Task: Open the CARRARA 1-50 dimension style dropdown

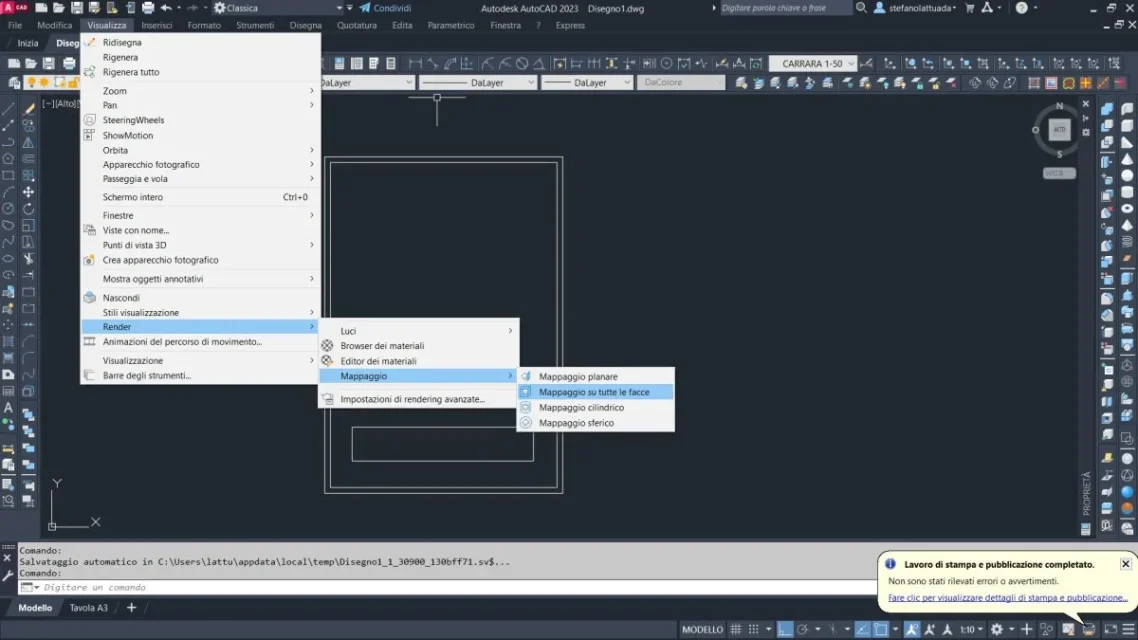Action: click(813, 63)
